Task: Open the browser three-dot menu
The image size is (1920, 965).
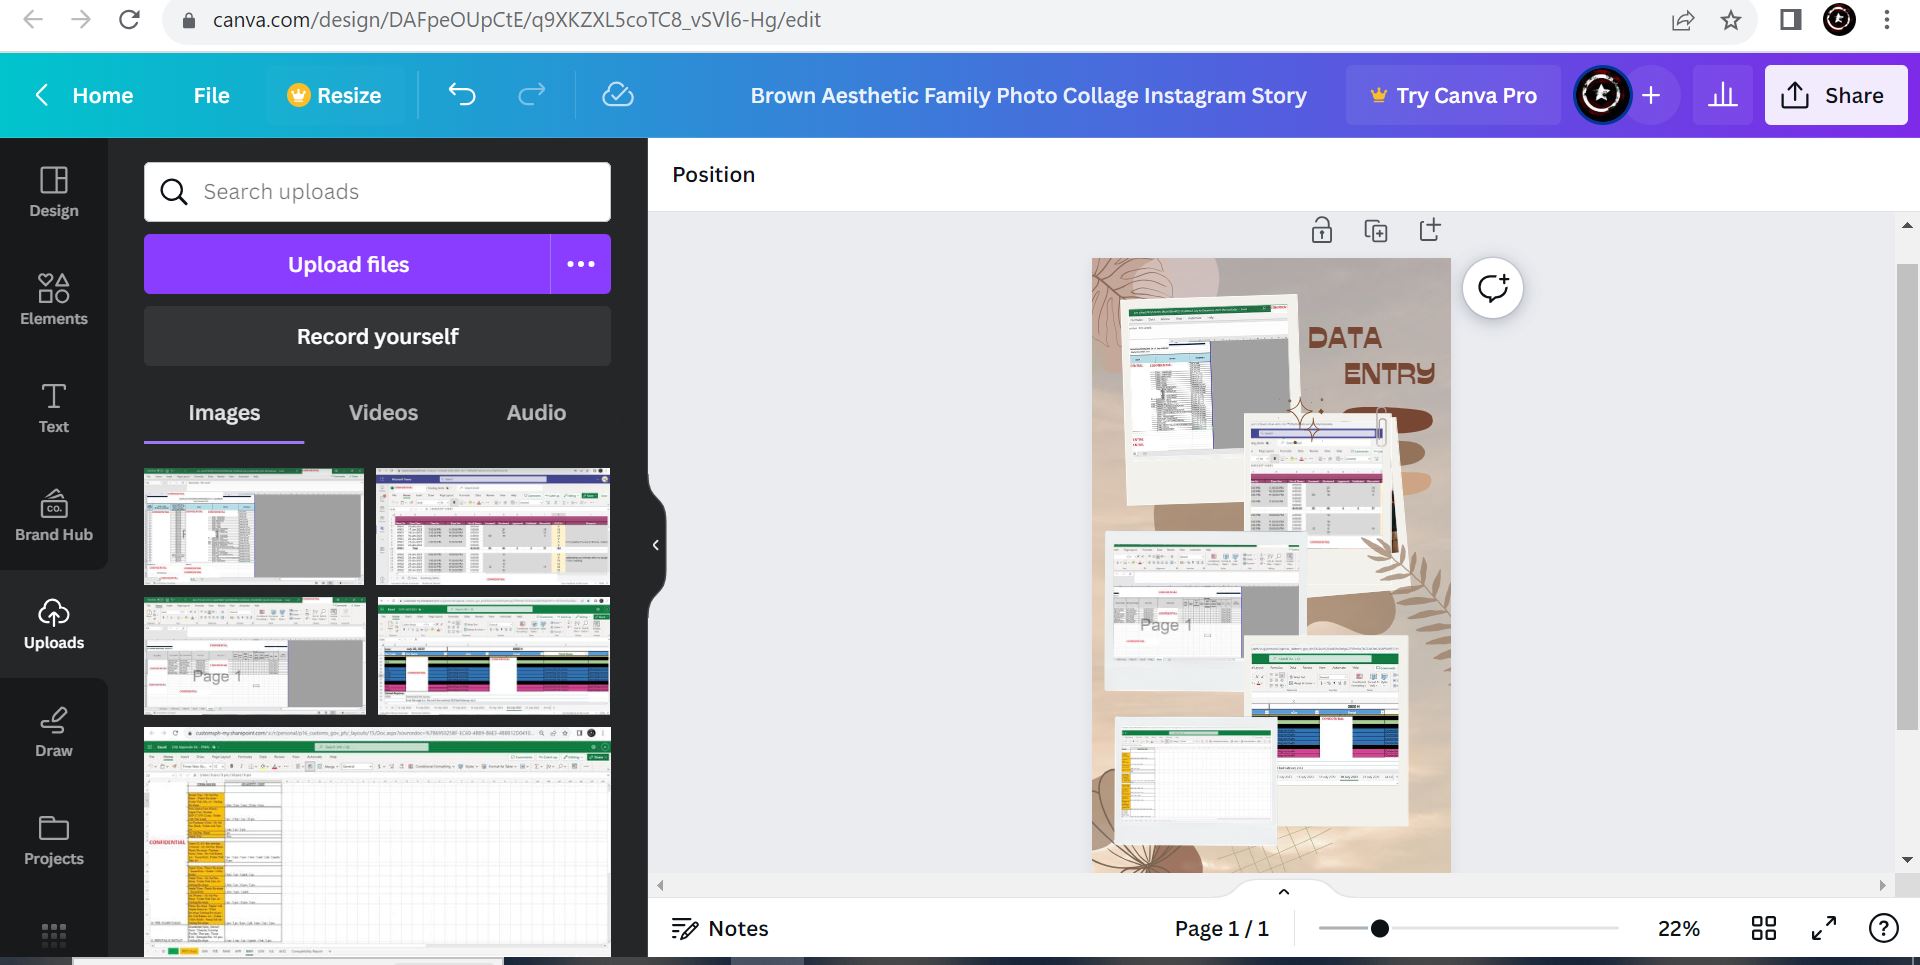Action: point(1887,20)
